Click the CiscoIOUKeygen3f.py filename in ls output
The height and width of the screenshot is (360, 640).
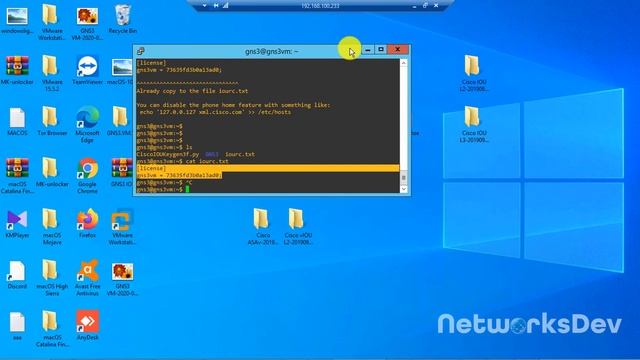click(x=168, y=154)
